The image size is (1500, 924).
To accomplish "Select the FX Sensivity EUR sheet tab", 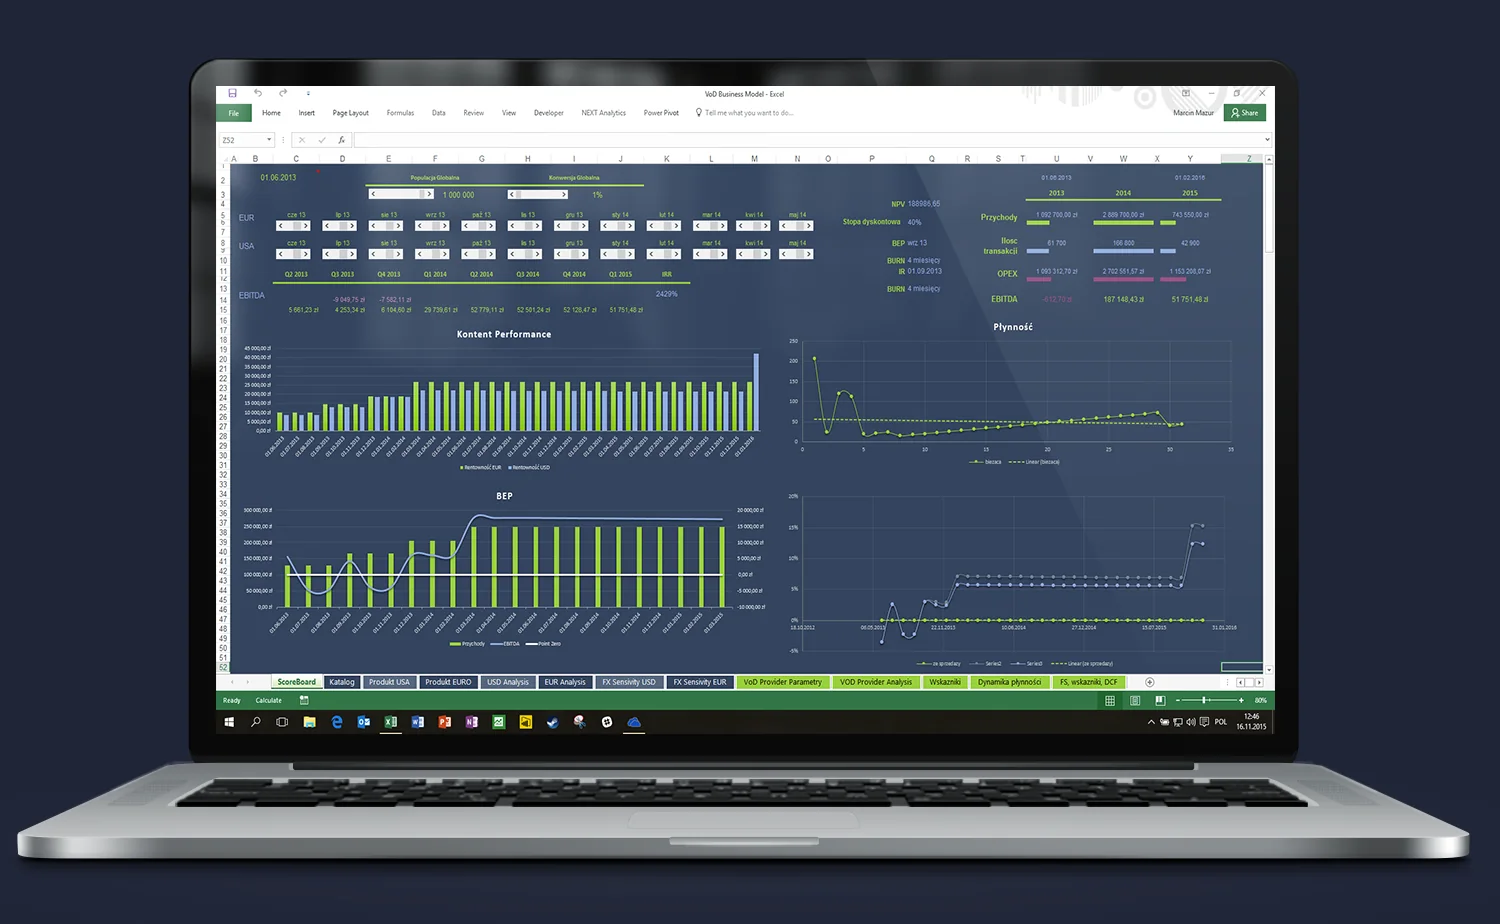I will coord(700,682).
